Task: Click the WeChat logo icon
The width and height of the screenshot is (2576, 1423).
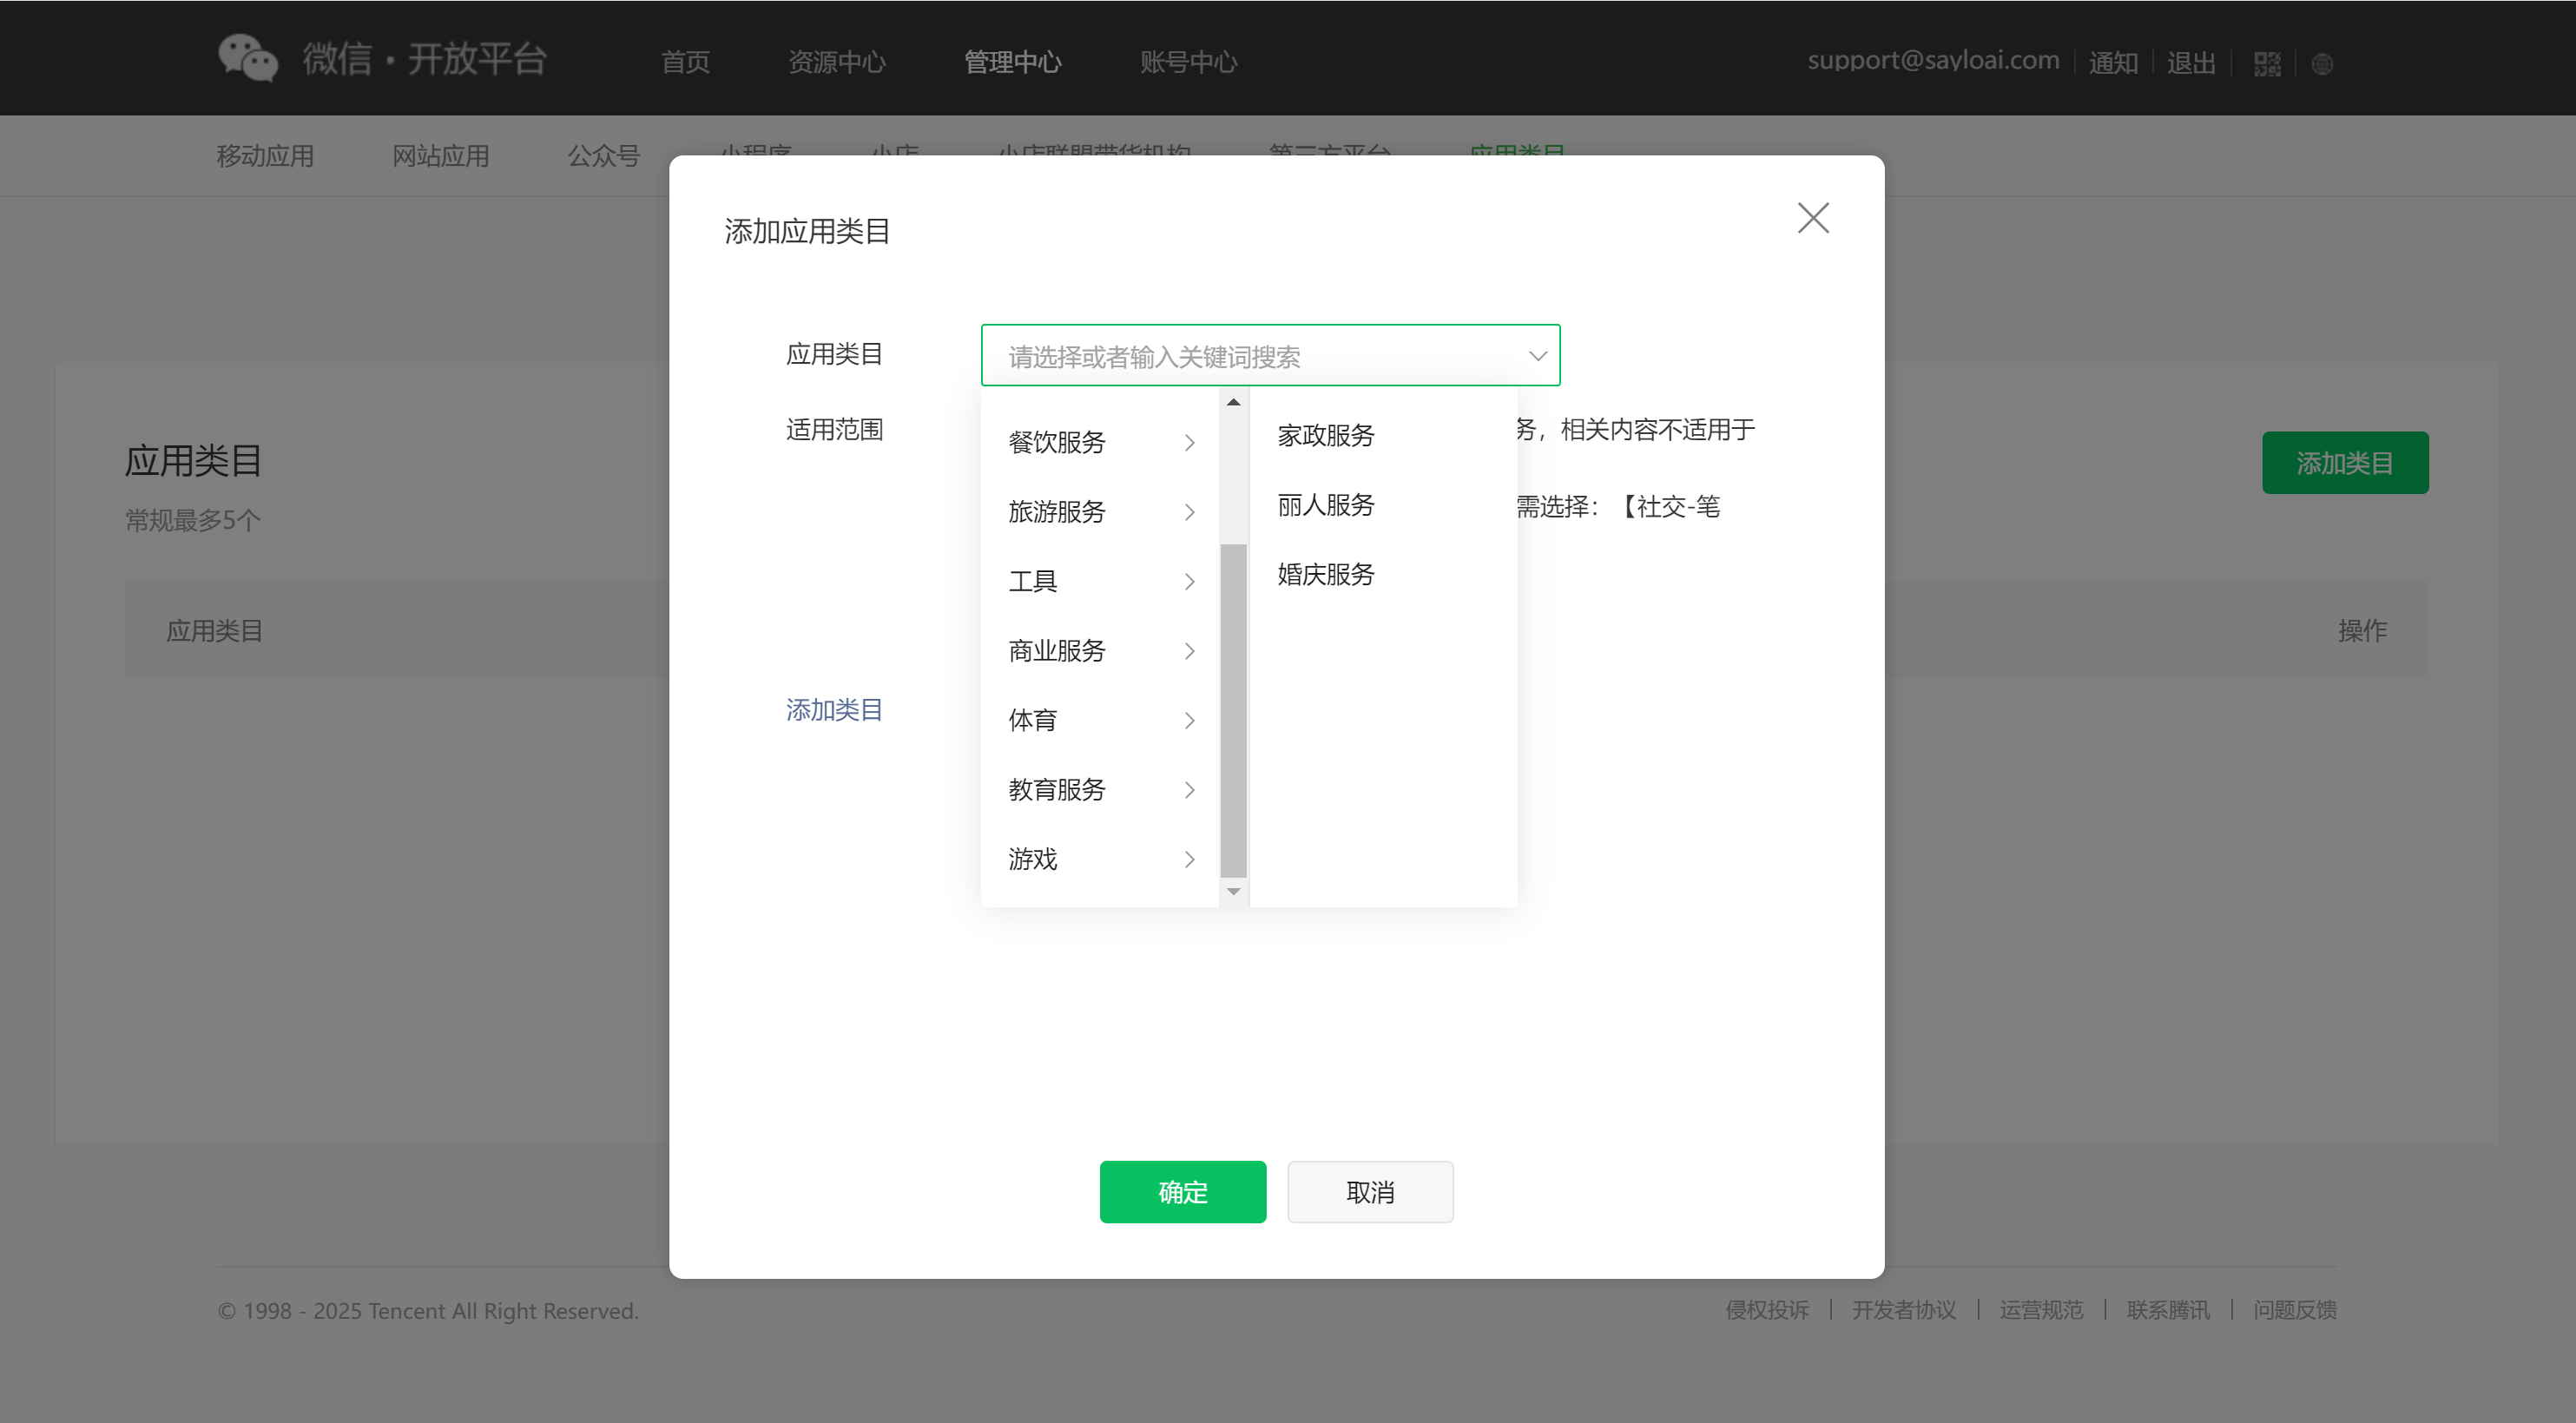Action: tap(247, 58)
